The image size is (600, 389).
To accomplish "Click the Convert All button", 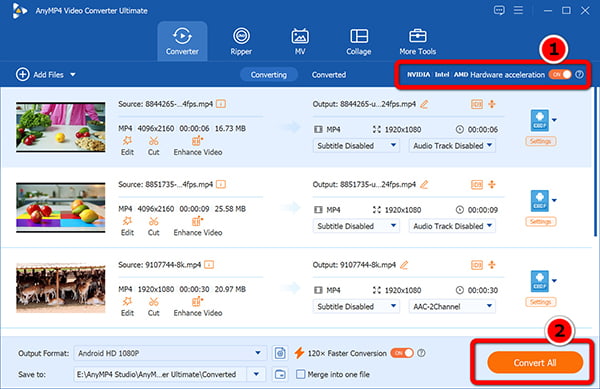I will [x=535, y=363].
